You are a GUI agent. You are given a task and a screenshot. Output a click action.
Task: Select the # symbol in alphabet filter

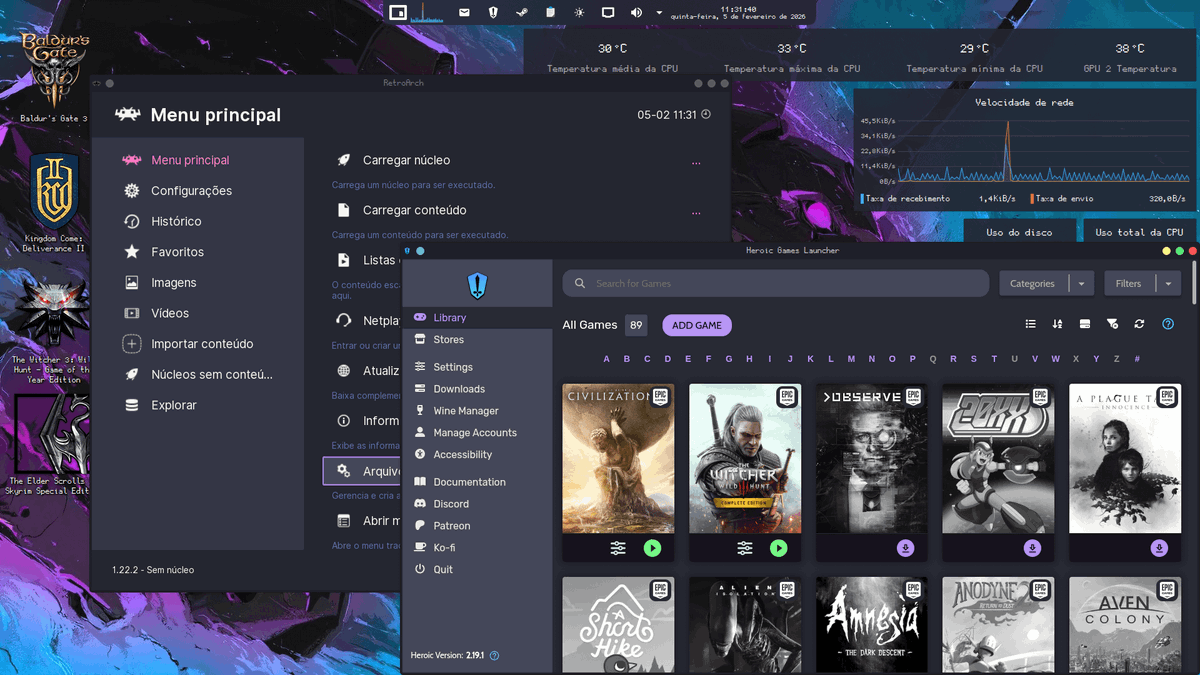tap(1137, 359)
